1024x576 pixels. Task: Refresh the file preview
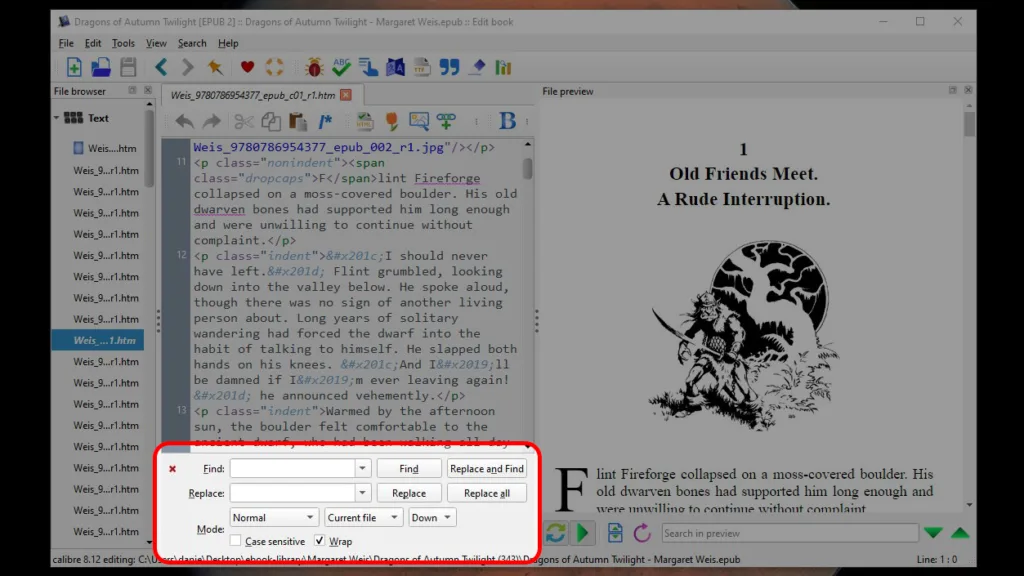(643, 533)
